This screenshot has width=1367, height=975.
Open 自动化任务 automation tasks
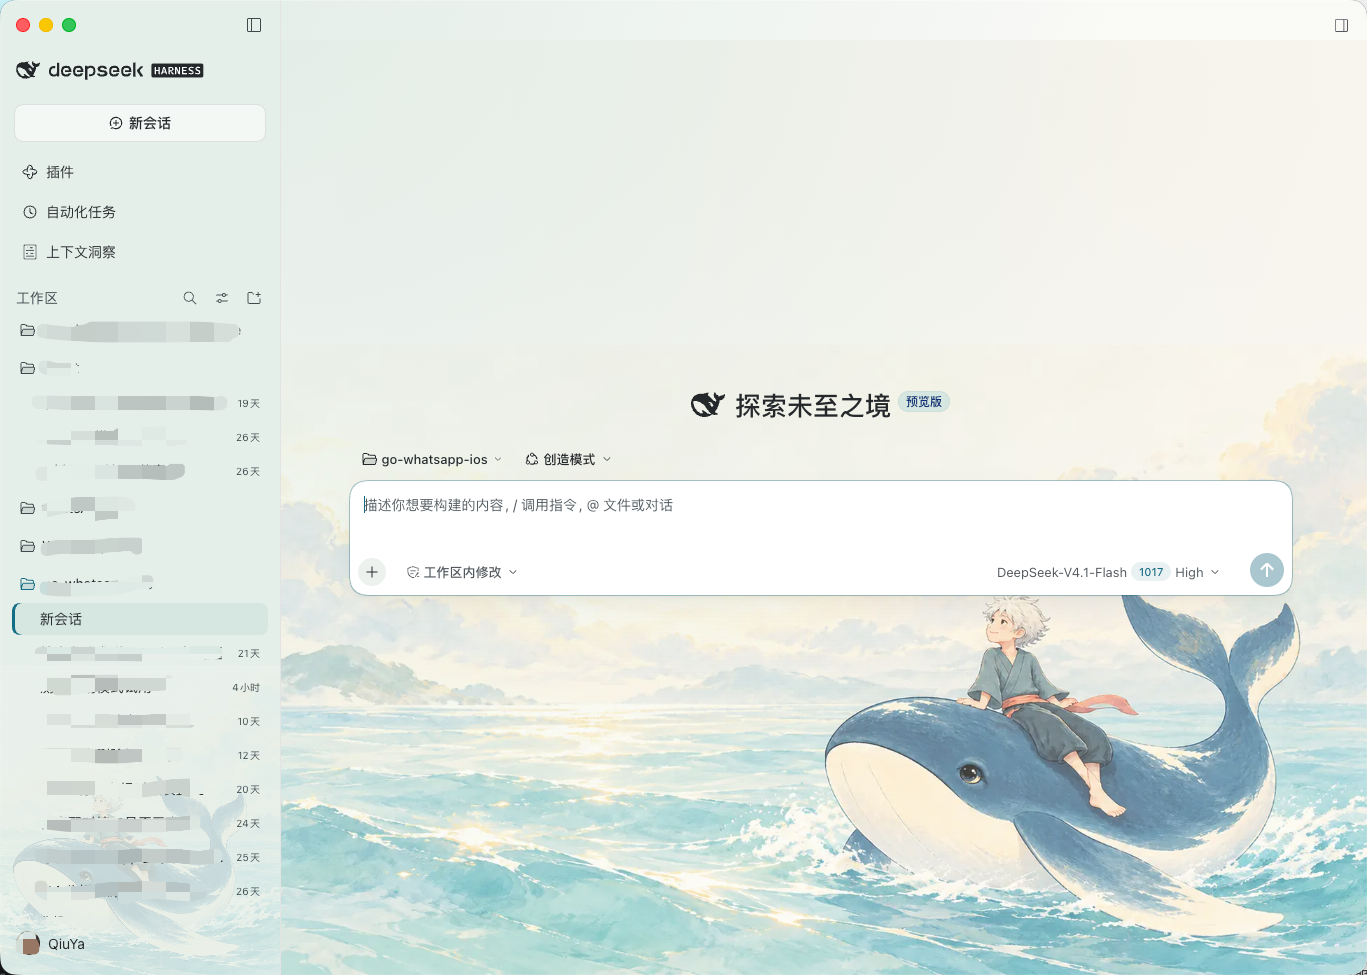pos(140,212)
